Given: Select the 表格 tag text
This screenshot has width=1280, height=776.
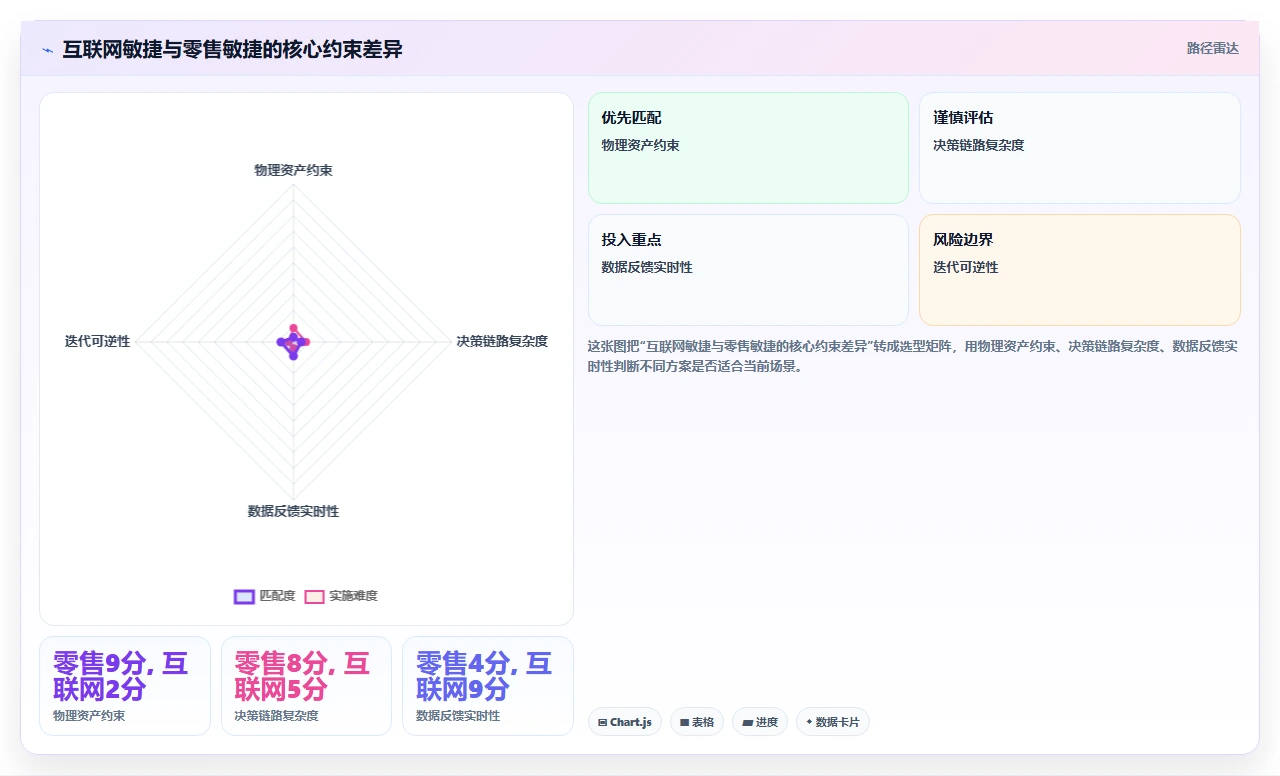Looking at the screenshot, I should click(703, 722).
